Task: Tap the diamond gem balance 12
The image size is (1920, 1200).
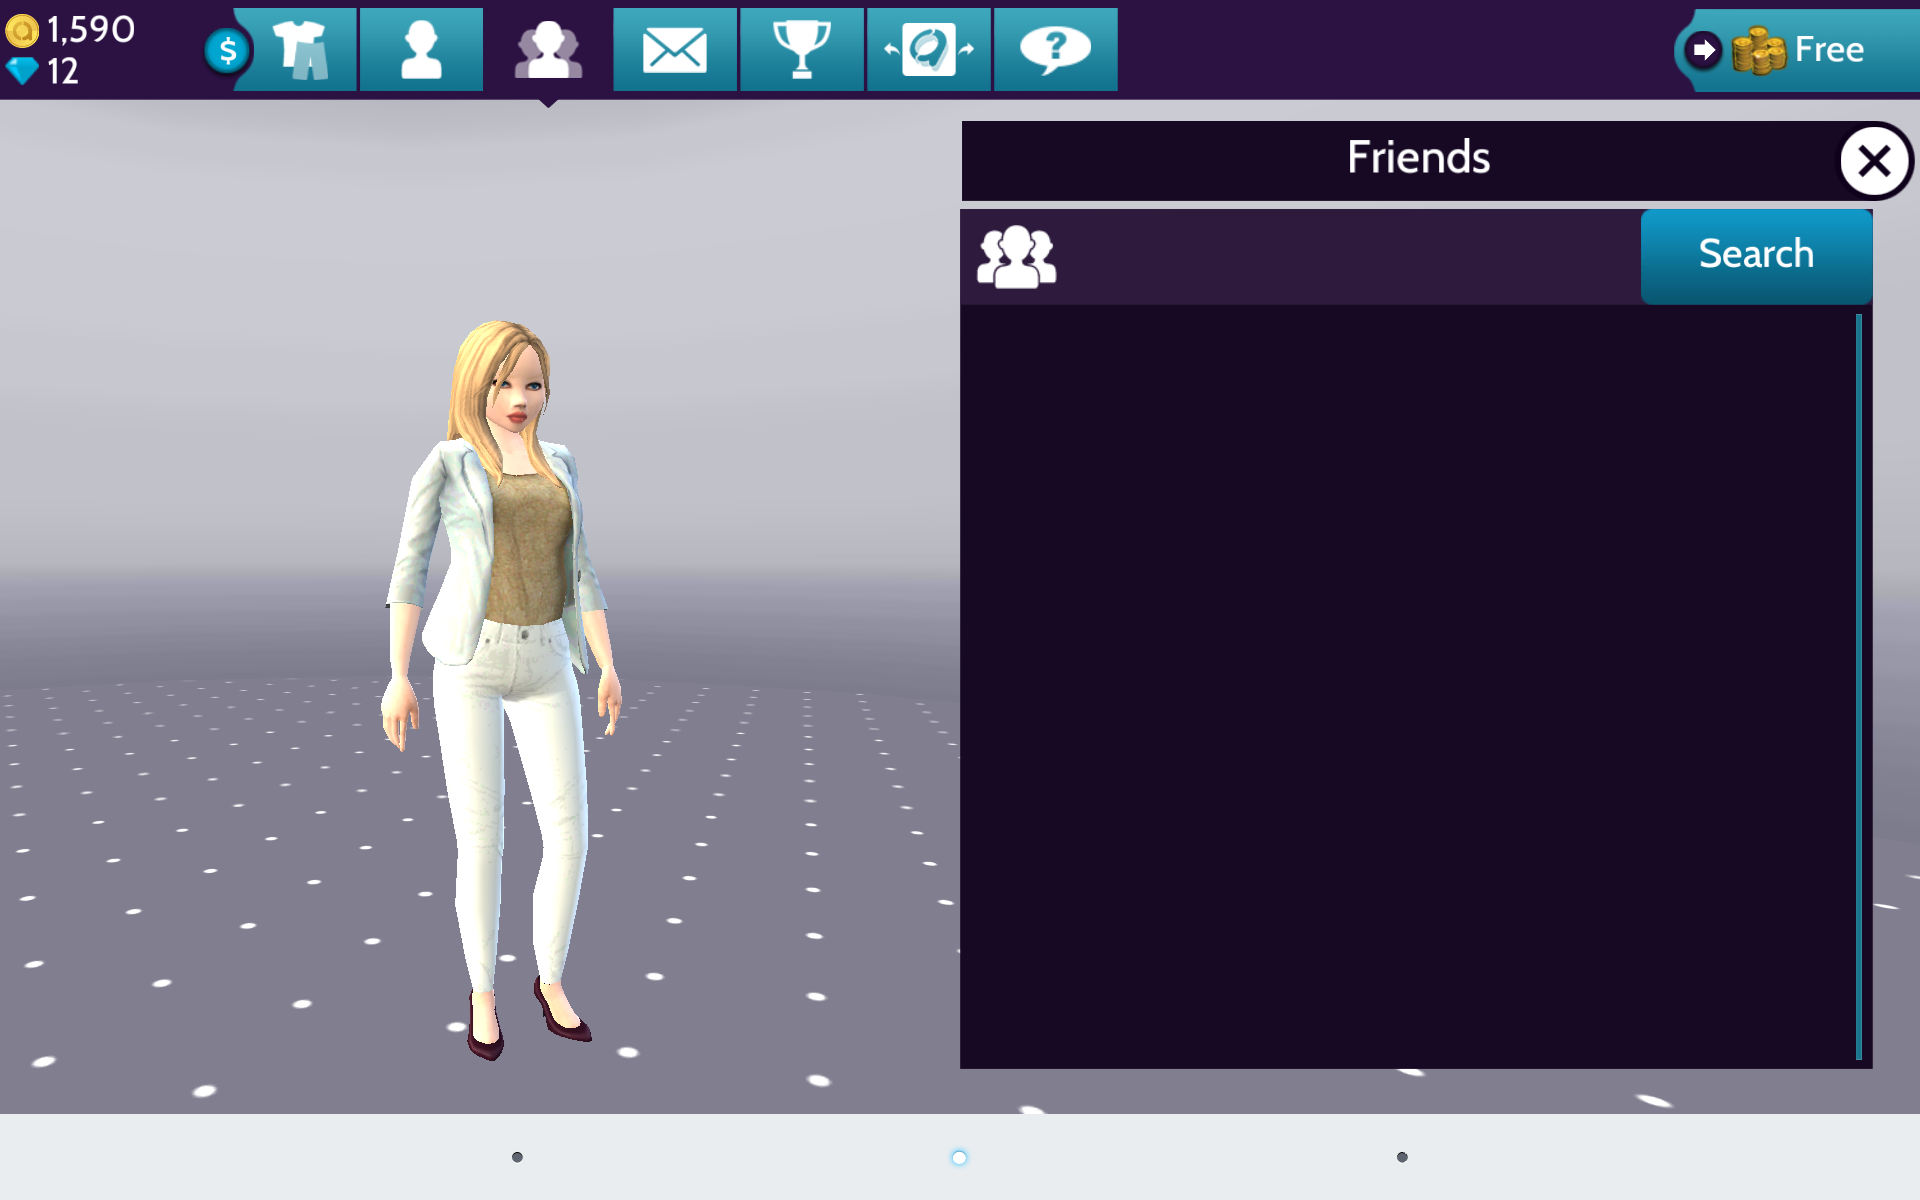Action: tap(42, 71)
